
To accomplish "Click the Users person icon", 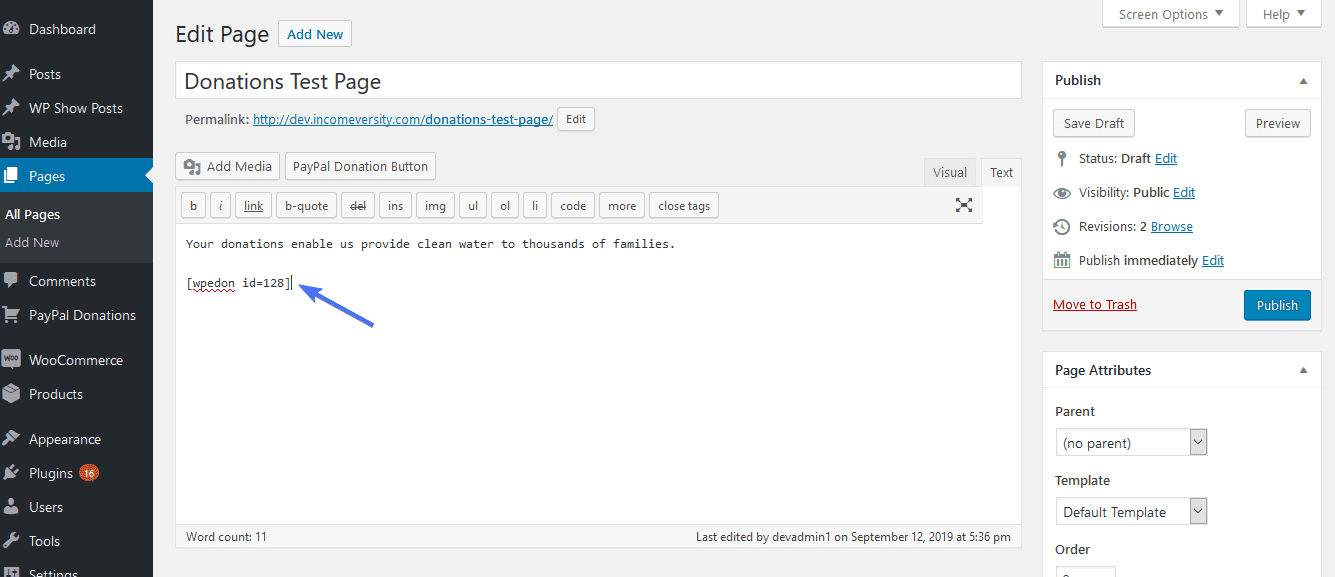I will pyautogui.click(x=12, y=507).
